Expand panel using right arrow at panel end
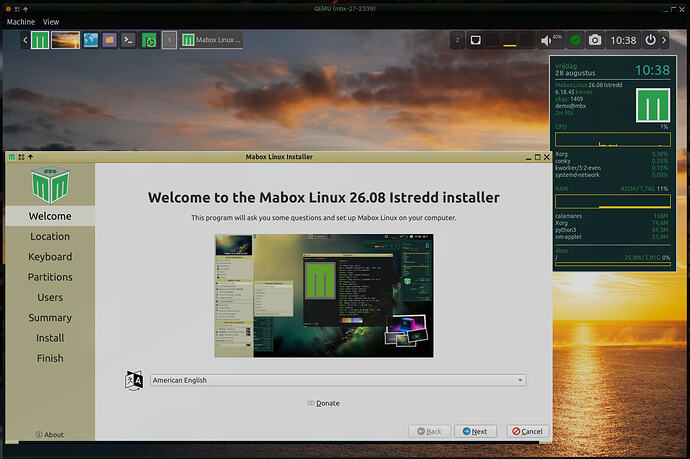 [664, 40]
